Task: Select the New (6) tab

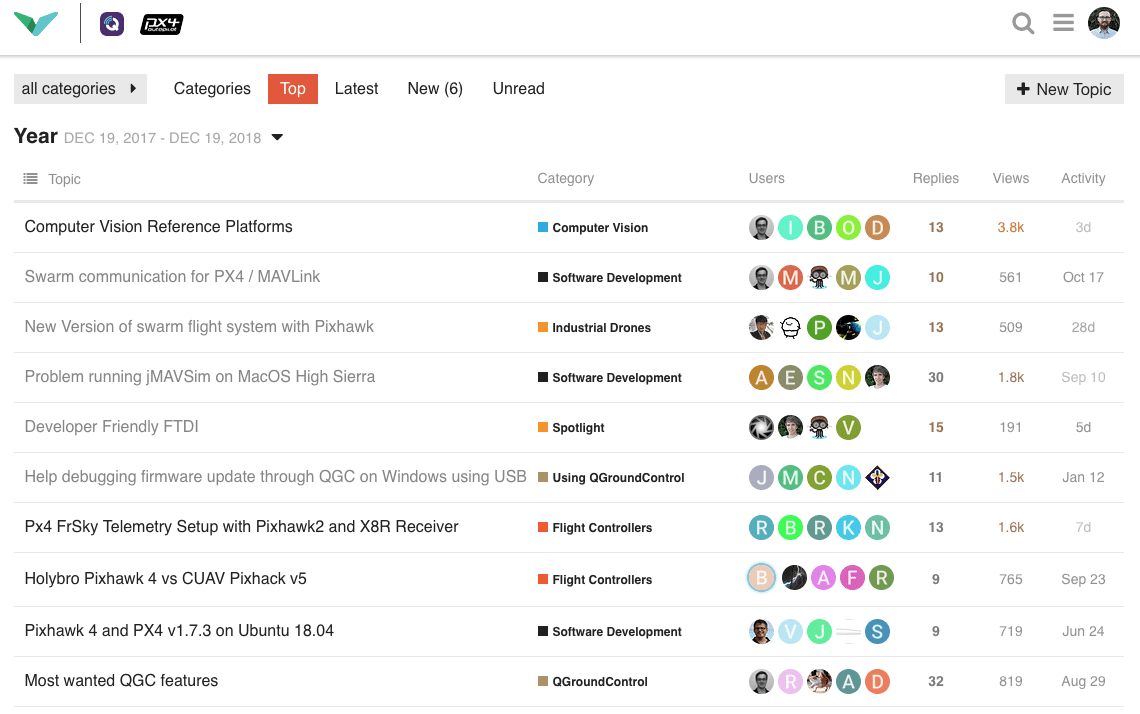Action: pos(435,89)
